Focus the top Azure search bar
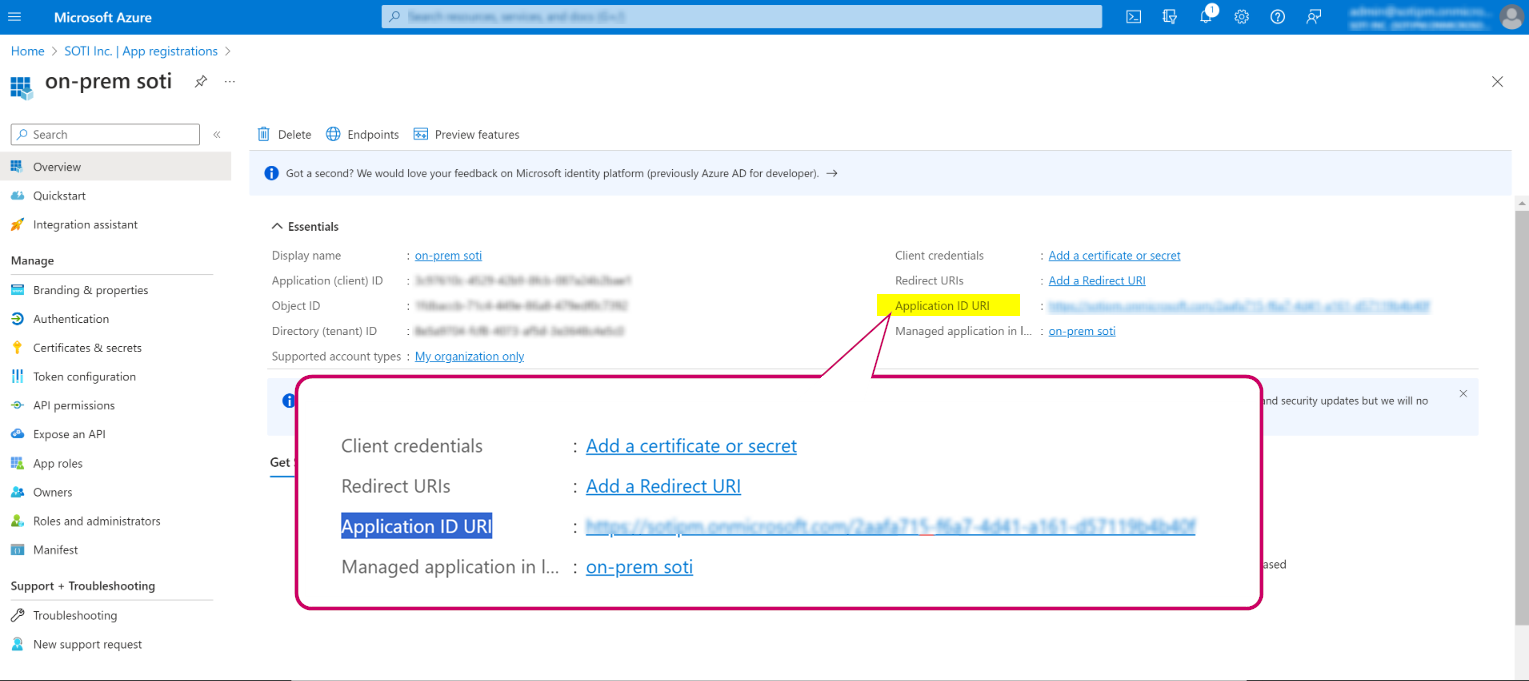Image resolution: width=1529 pixels, height=681 pixels. 741,17
